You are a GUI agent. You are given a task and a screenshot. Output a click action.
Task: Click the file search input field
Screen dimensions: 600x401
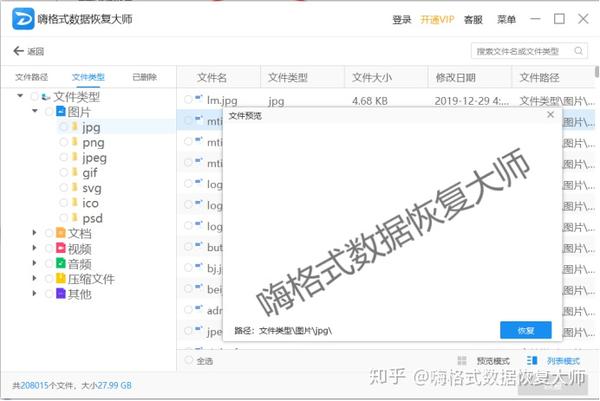coord(529,51)
